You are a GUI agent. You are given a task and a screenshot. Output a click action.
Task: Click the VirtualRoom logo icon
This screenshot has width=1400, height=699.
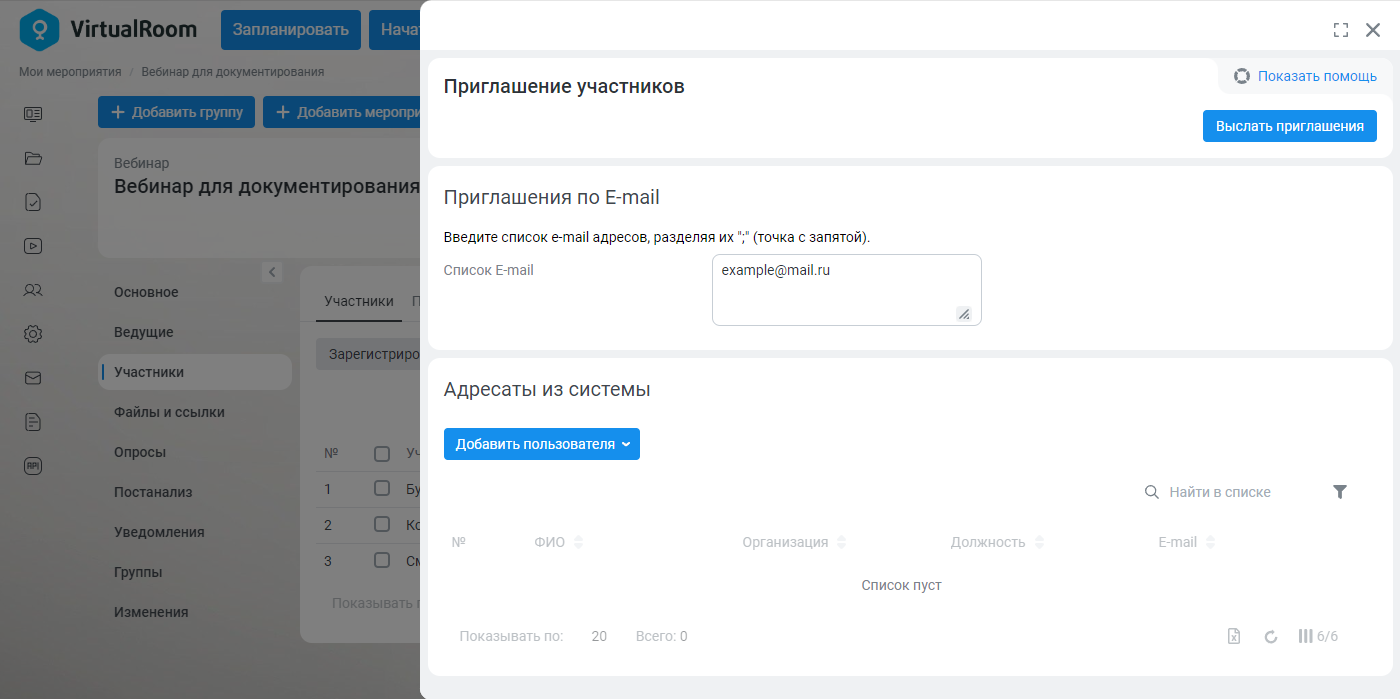pyautogui.click(x=39, y=29)
